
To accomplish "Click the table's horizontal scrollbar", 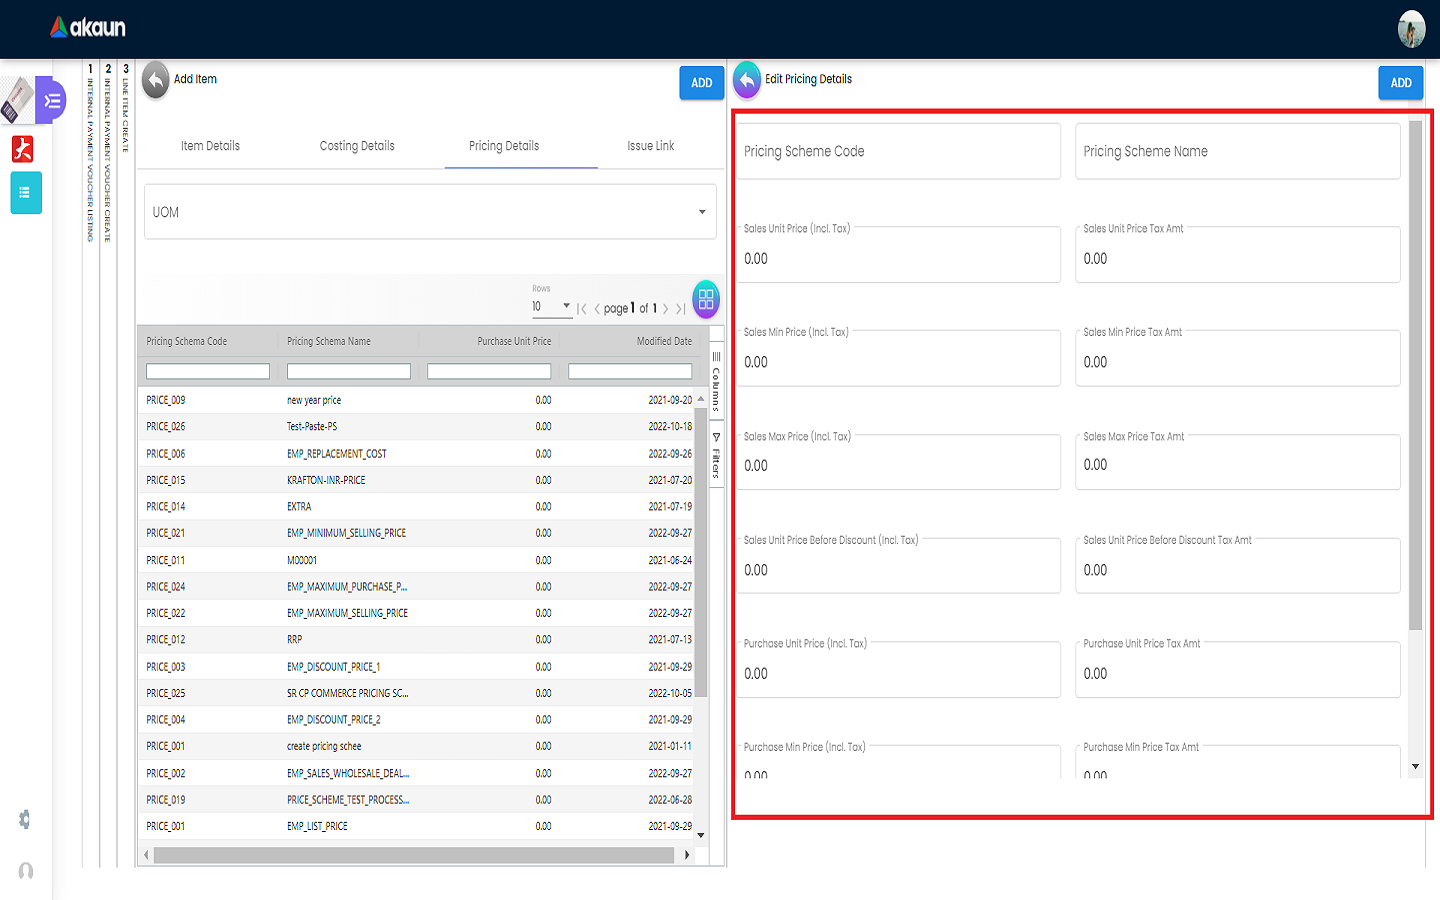I will [x=414, y=855].
